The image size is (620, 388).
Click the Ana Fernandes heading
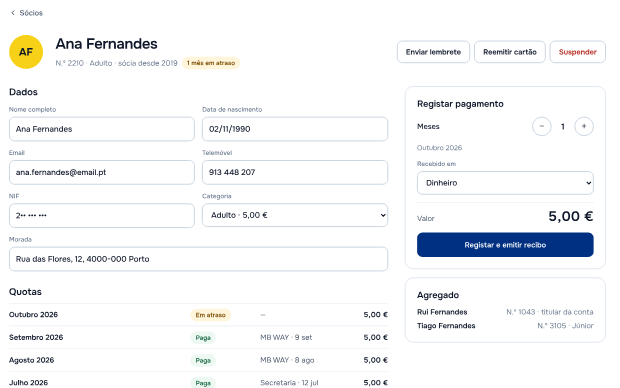(106, 44)
